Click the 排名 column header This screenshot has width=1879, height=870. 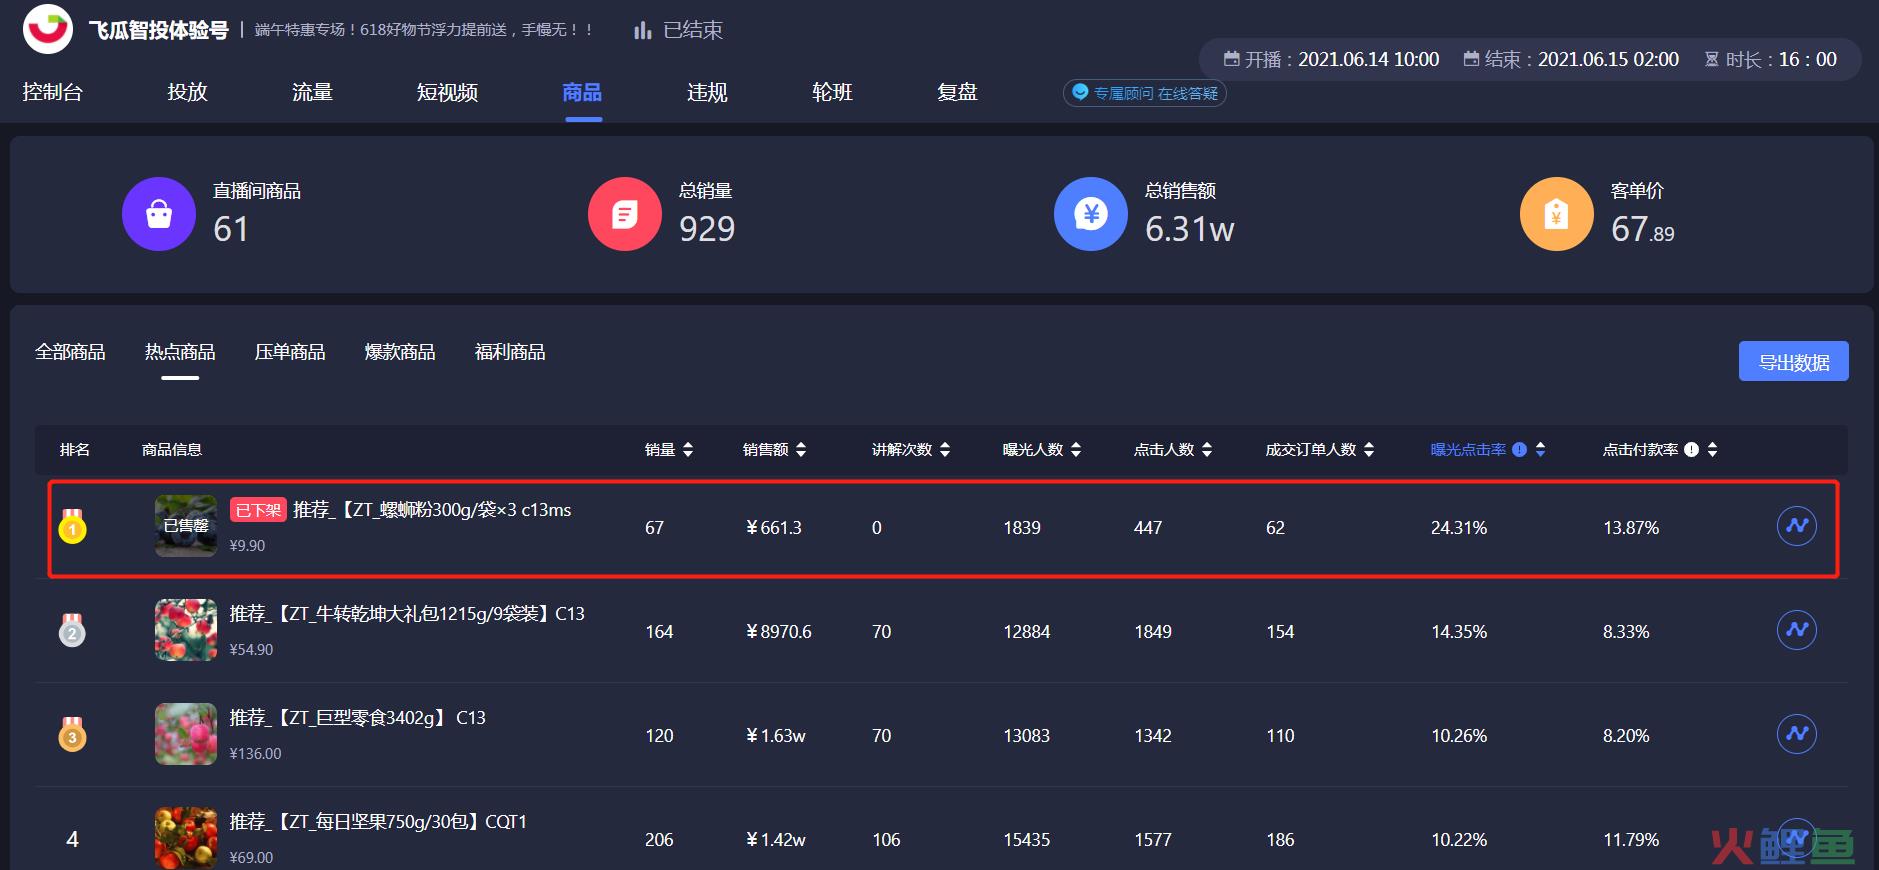(x=75, y=450)
